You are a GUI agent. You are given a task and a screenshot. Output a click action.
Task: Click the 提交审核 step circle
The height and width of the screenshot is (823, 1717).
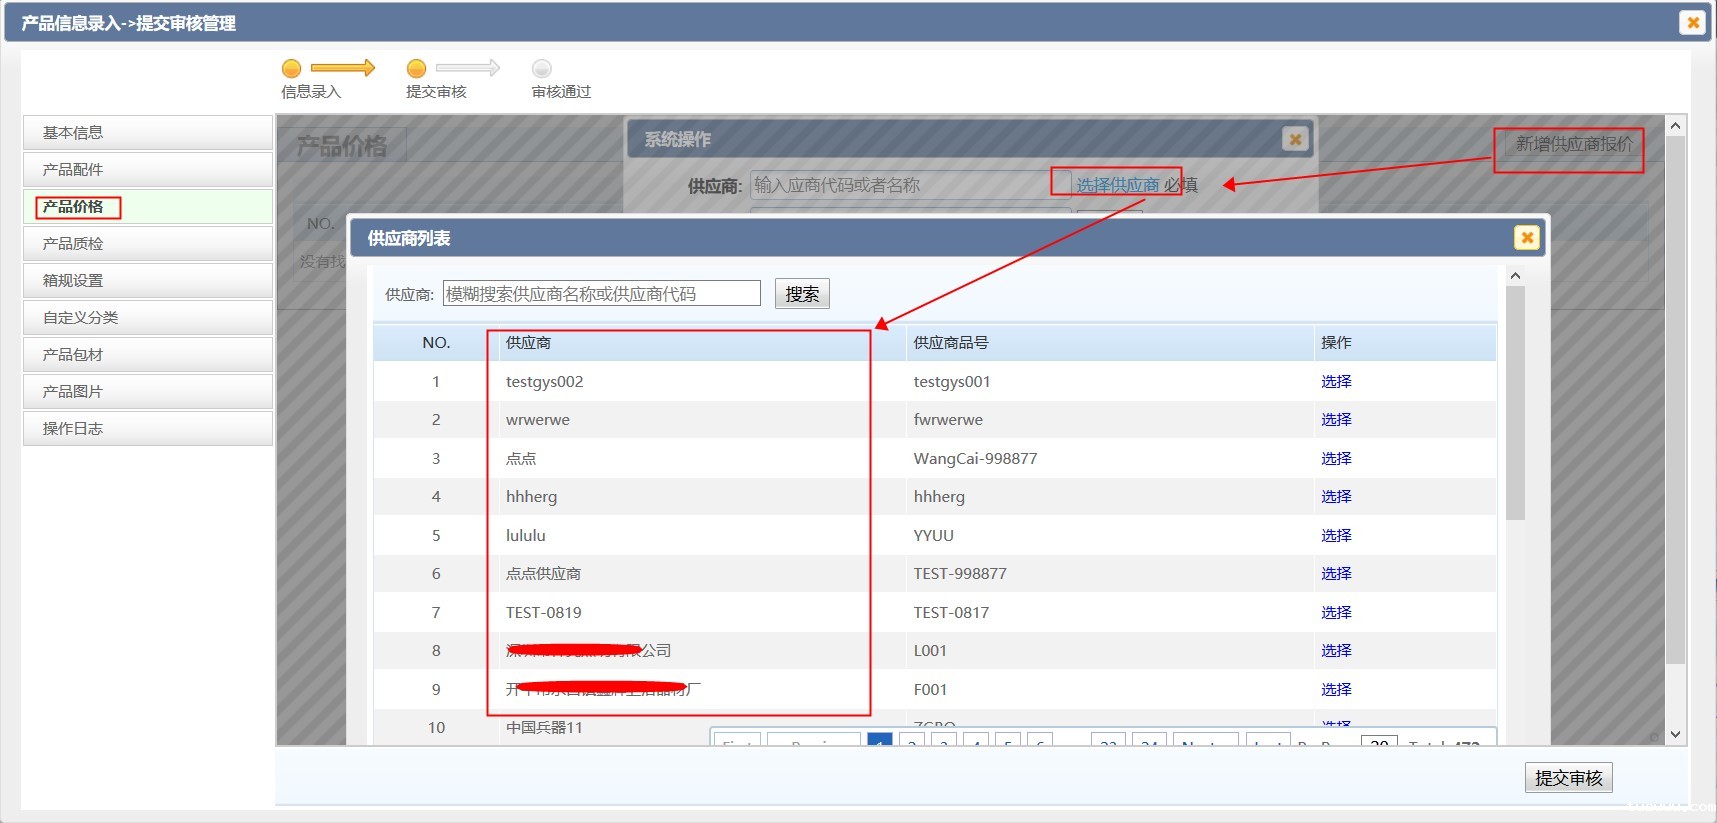(x=416, y=68)
